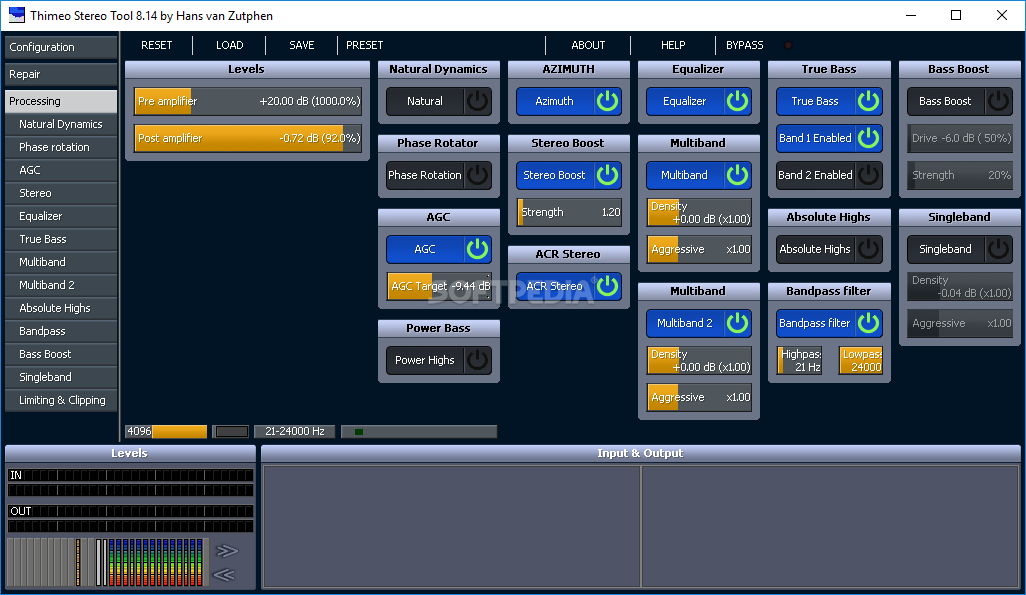The height and width of the screenshot is (595, 1026).
Task: Switch off the Multiband 2 label button
Action: point(685,323)
